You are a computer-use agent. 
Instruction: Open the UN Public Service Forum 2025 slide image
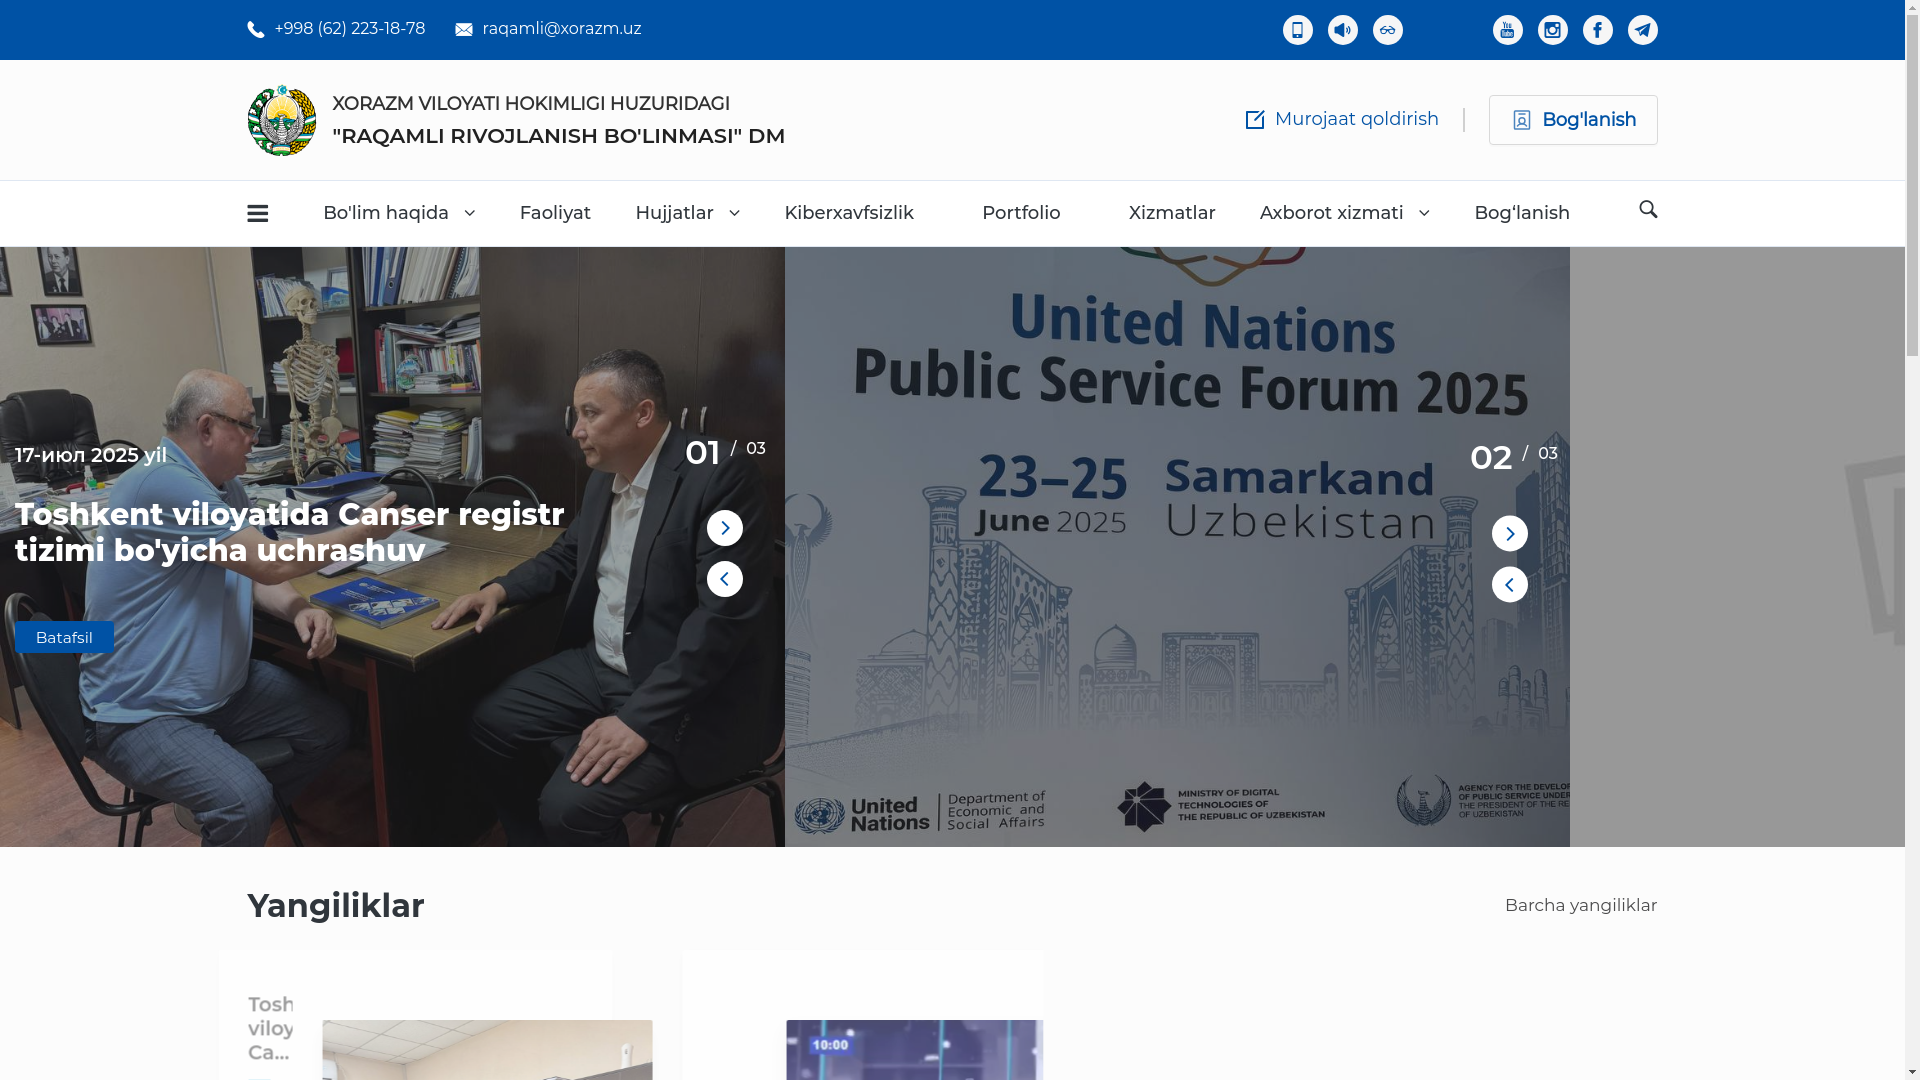[x=1177, y=547]
